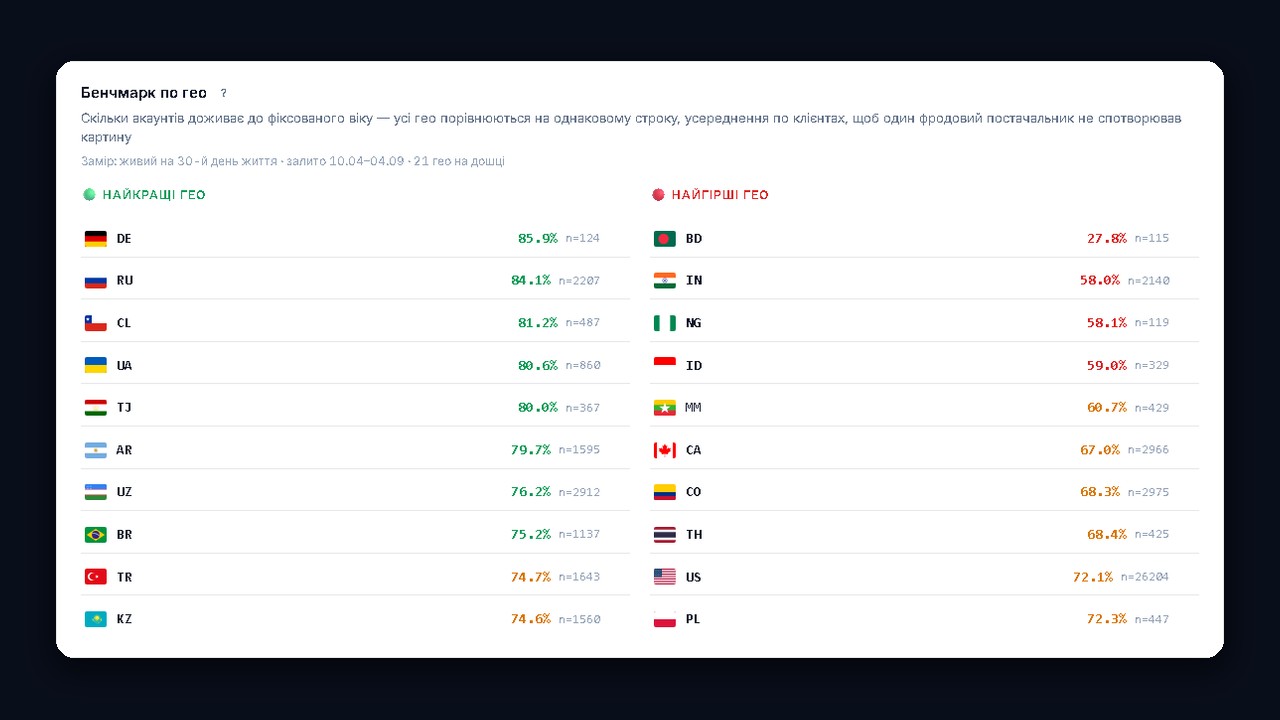Click the Turkey flag icon for TR

[95, 577]
